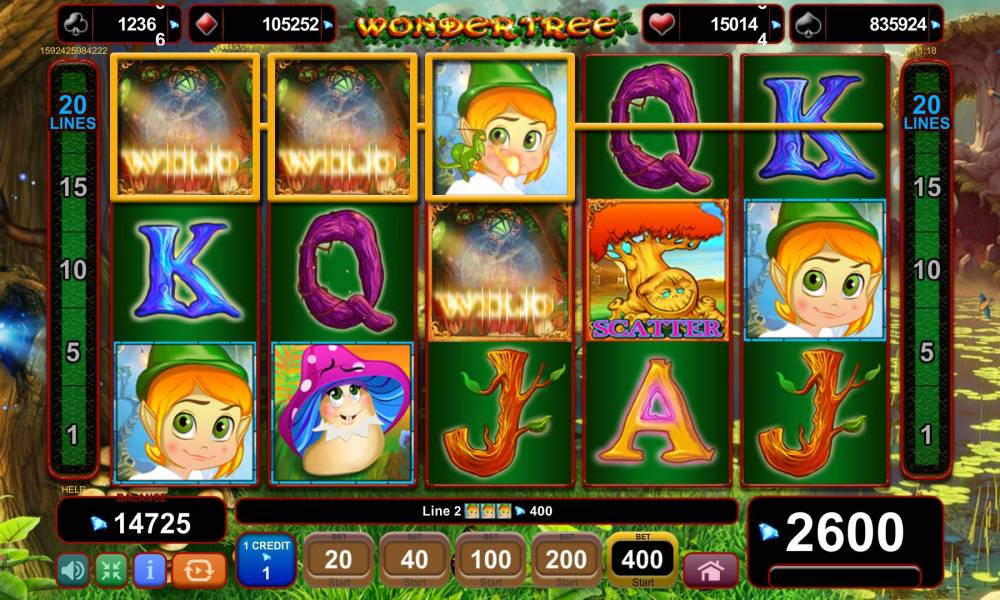The image size is (1000, 600).
Task: Click the Scatter tree symbol
Action: pyautogui.click(x=657, y=270)
